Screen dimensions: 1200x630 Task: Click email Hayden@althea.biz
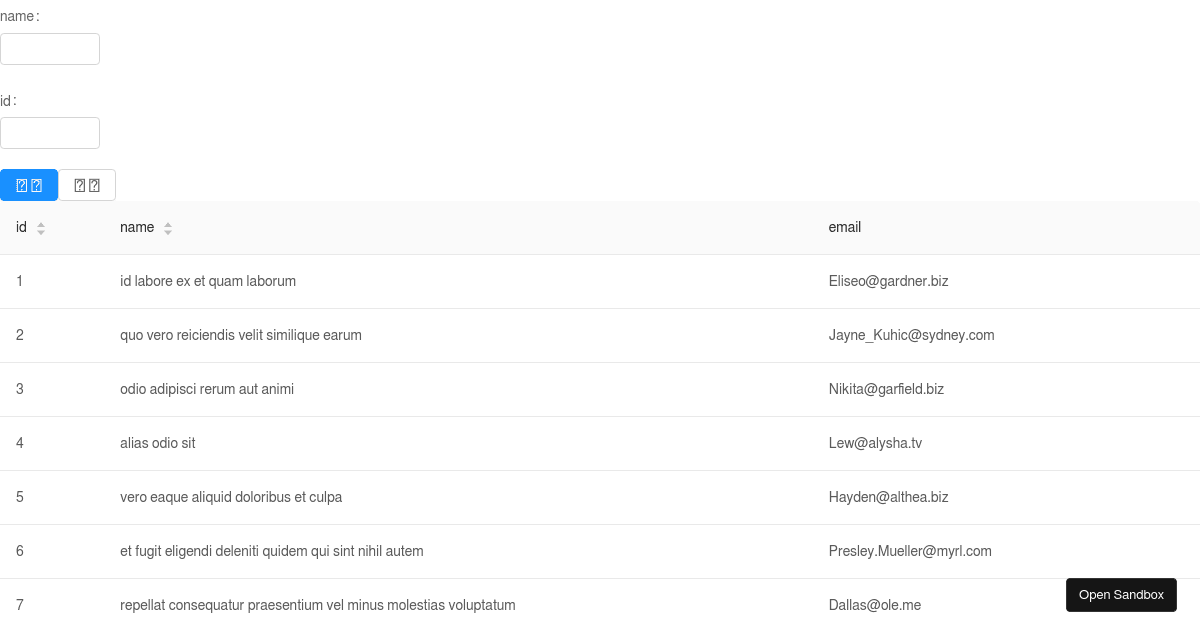click(x=888, y=497)
